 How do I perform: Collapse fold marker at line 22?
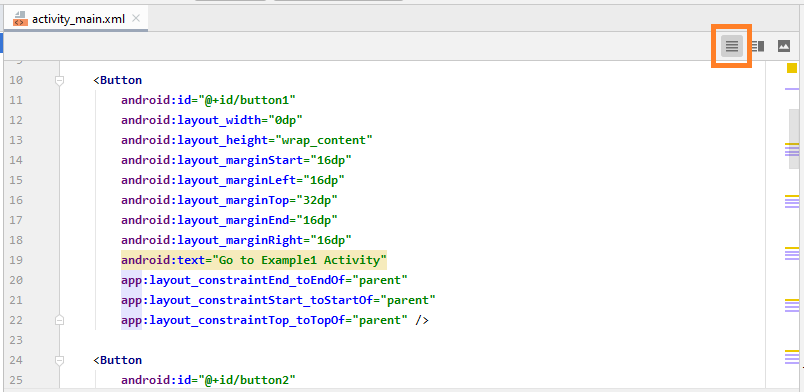(x=59, y=320)
